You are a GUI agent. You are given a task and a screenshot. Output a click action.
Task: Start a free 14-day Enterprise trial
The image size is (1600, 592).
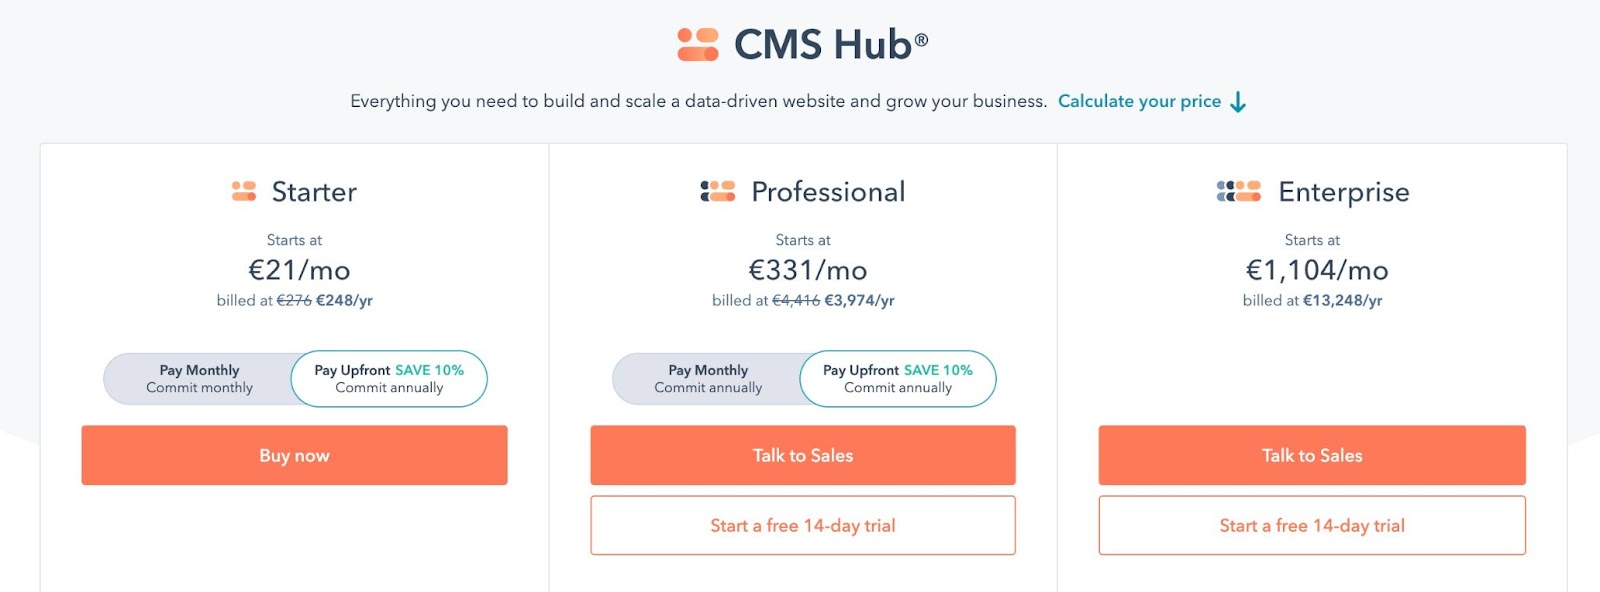[x=1310, y=525]
